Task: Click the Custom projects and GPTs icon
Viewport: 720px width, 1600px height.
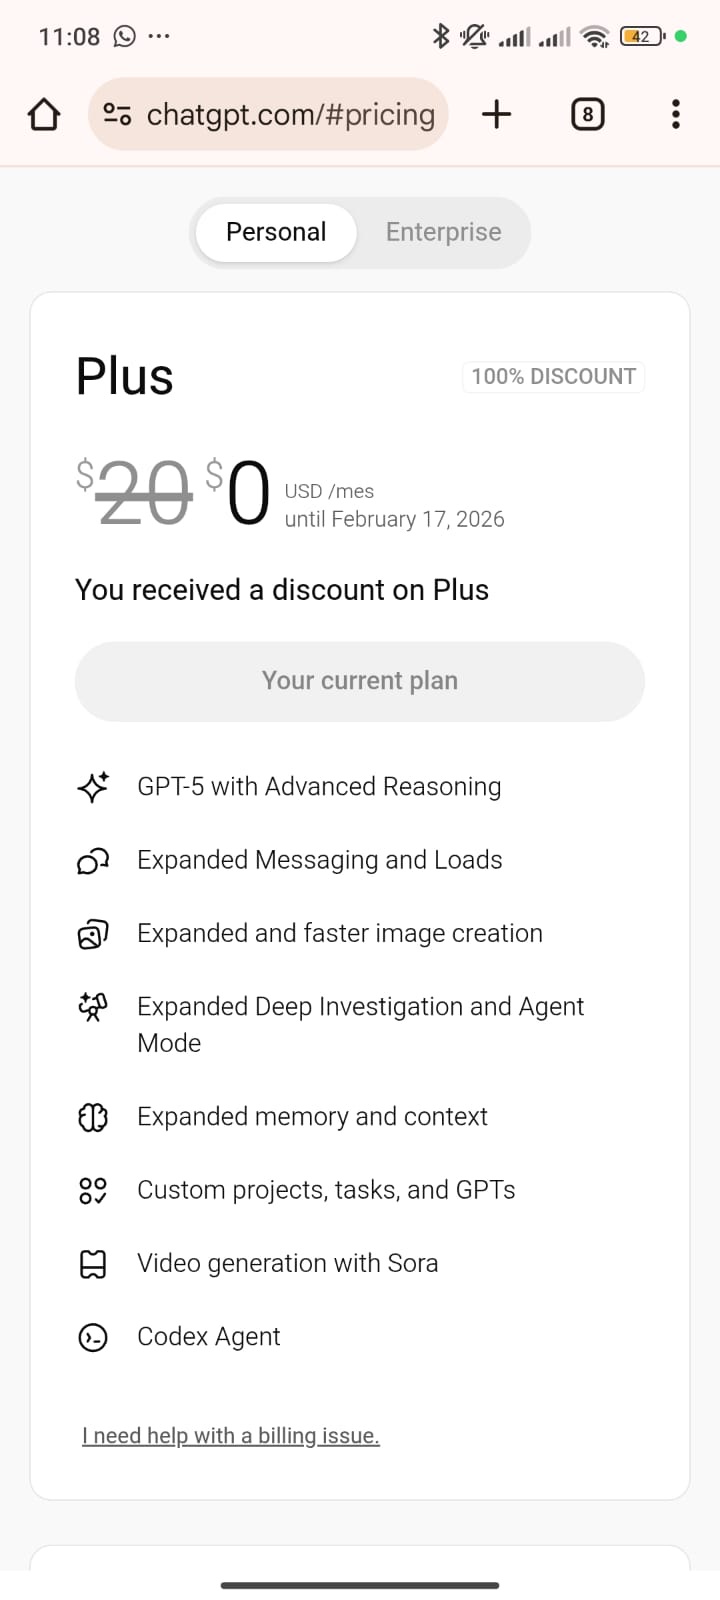Action: tap(93, 1190)
